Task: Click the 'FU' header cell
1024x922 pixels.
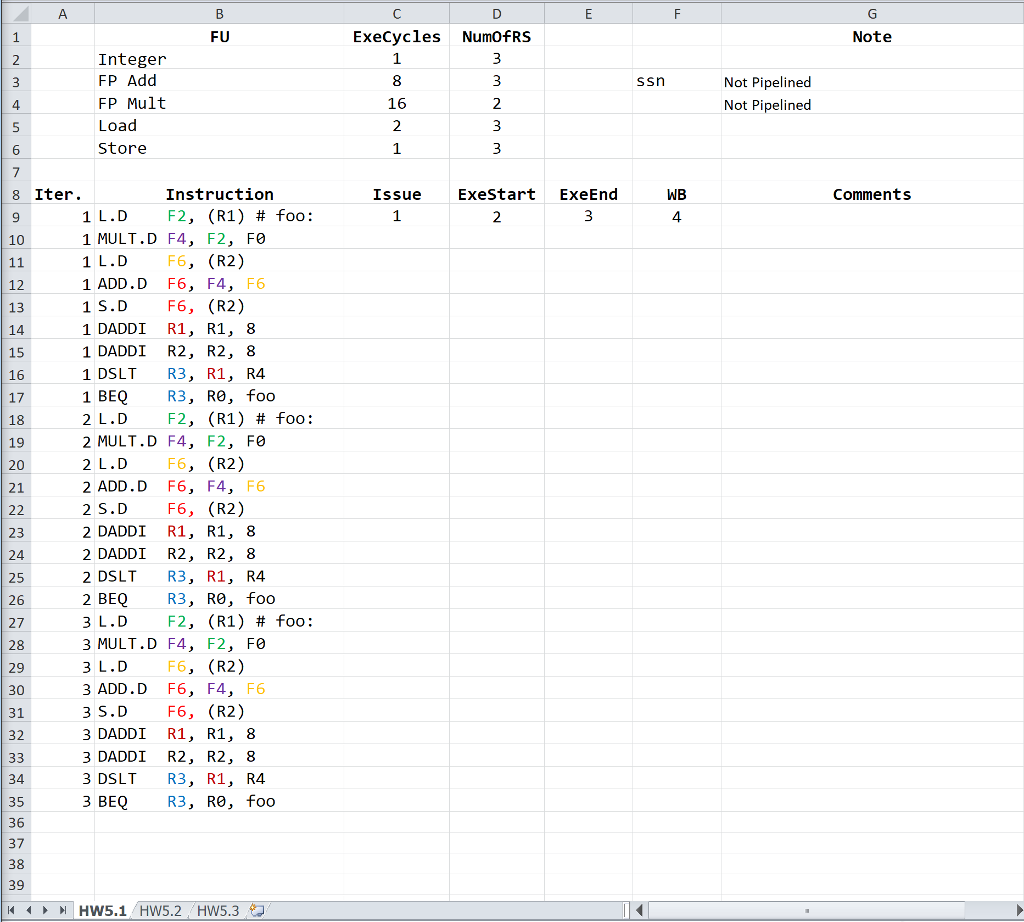Action: (x=219, y=37)
